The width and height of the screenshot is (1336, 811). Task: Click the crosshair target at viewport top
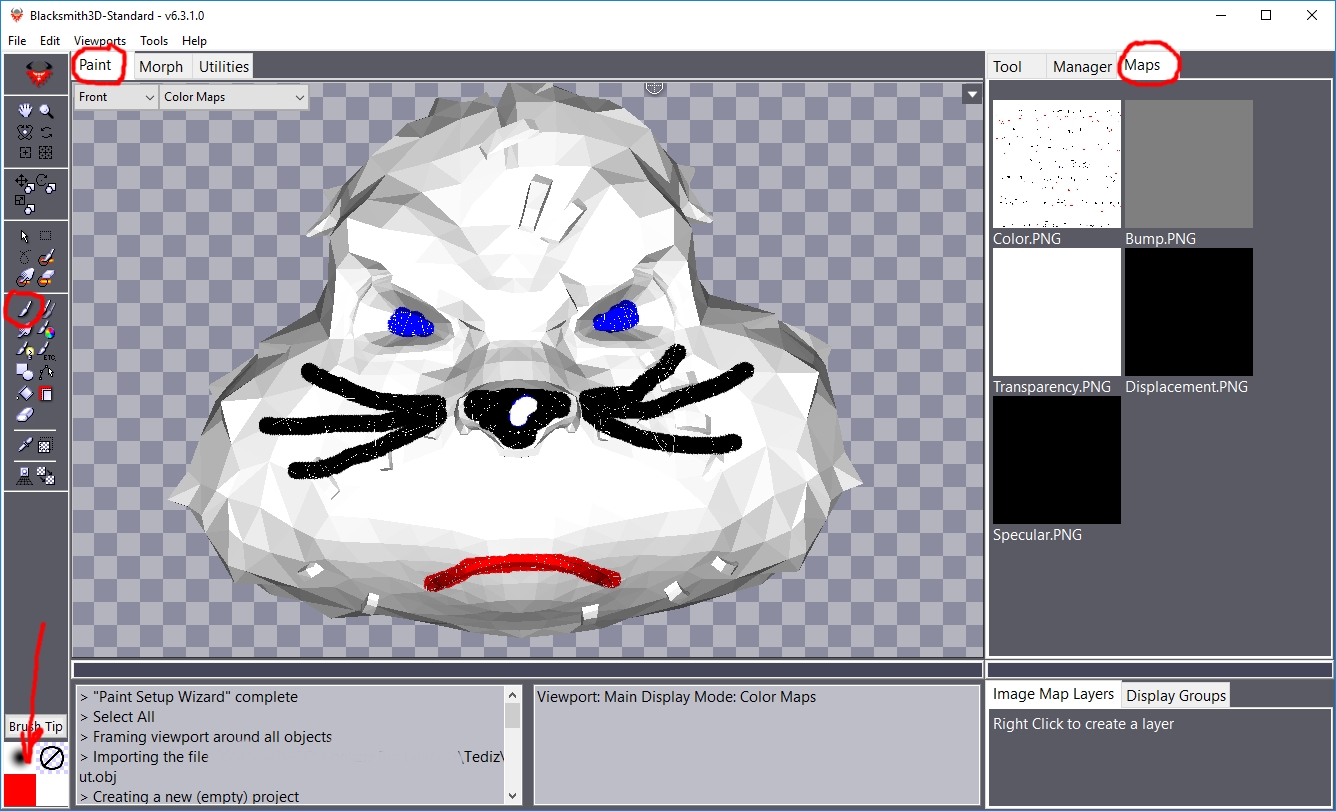pos(654,88)
